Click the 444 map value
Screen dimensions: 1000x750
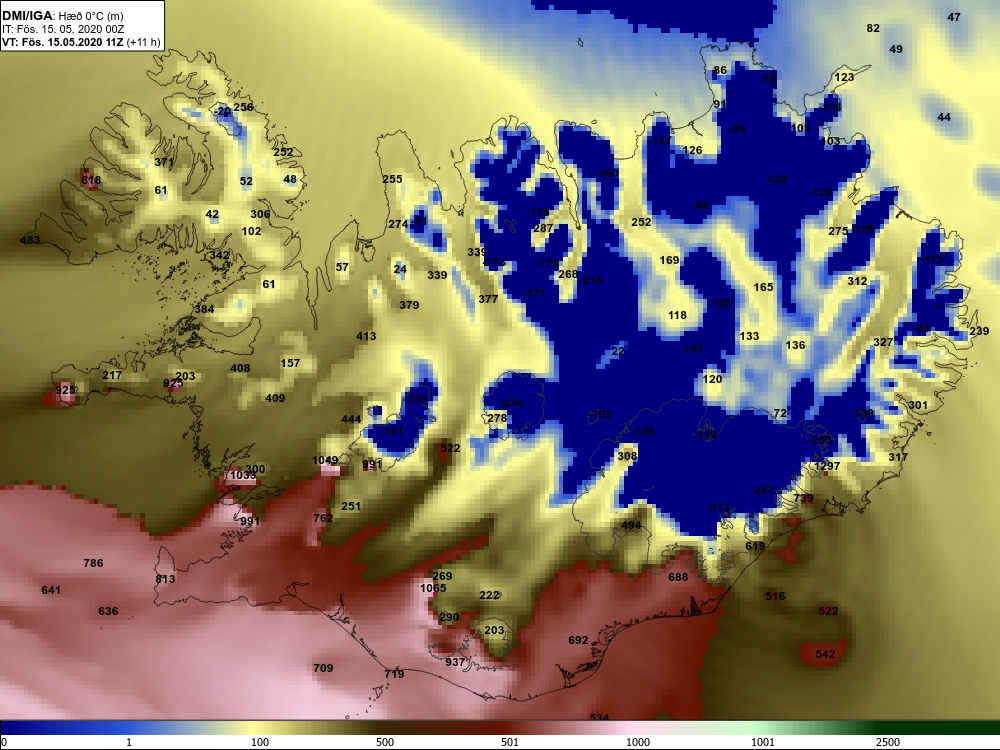[x=351, y=419]
